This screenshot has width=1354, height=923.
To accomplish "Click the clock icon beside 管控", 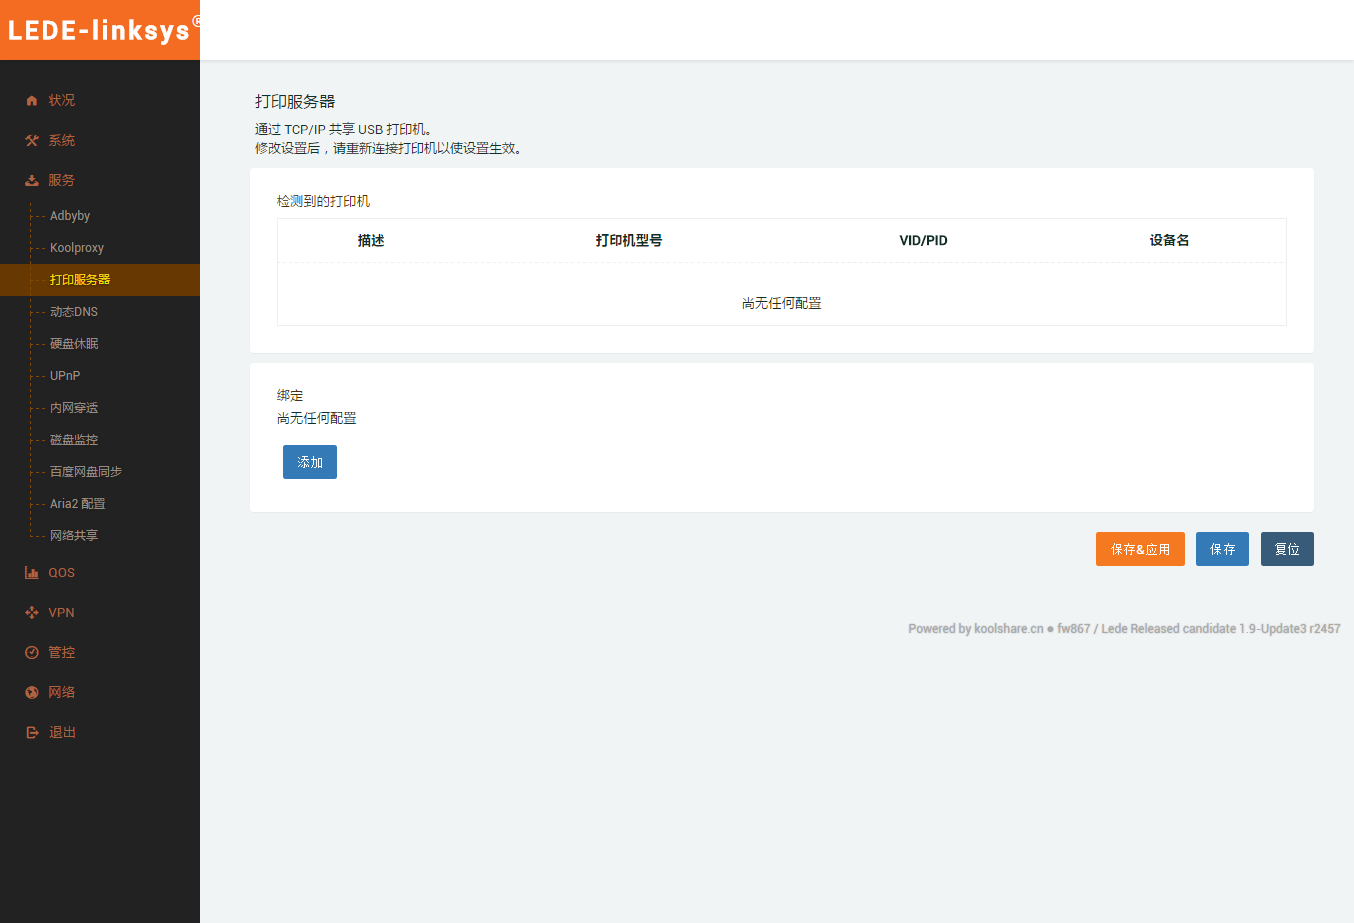I will (32, 652).
